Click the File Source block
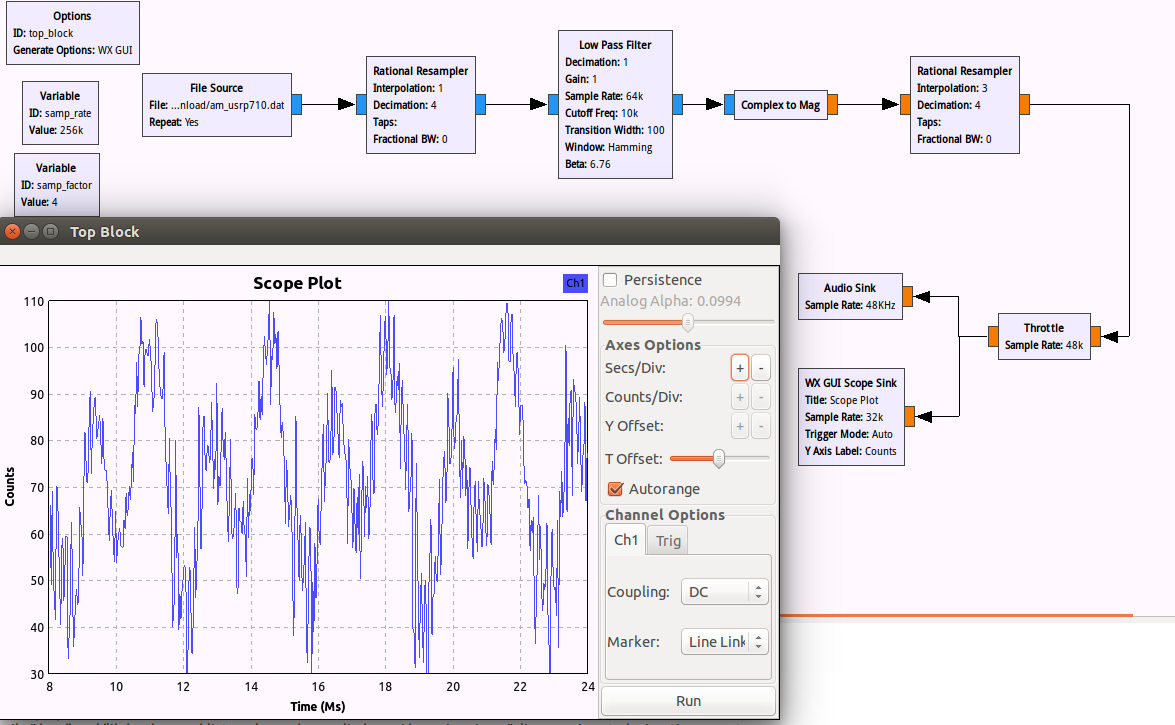 tap(217, 104)
